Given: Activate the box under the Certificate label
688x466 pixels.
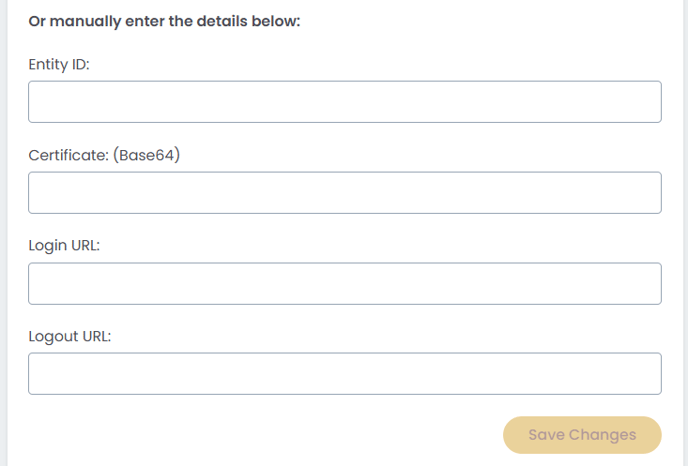Looking at the screenshot, I should (344, 193).
